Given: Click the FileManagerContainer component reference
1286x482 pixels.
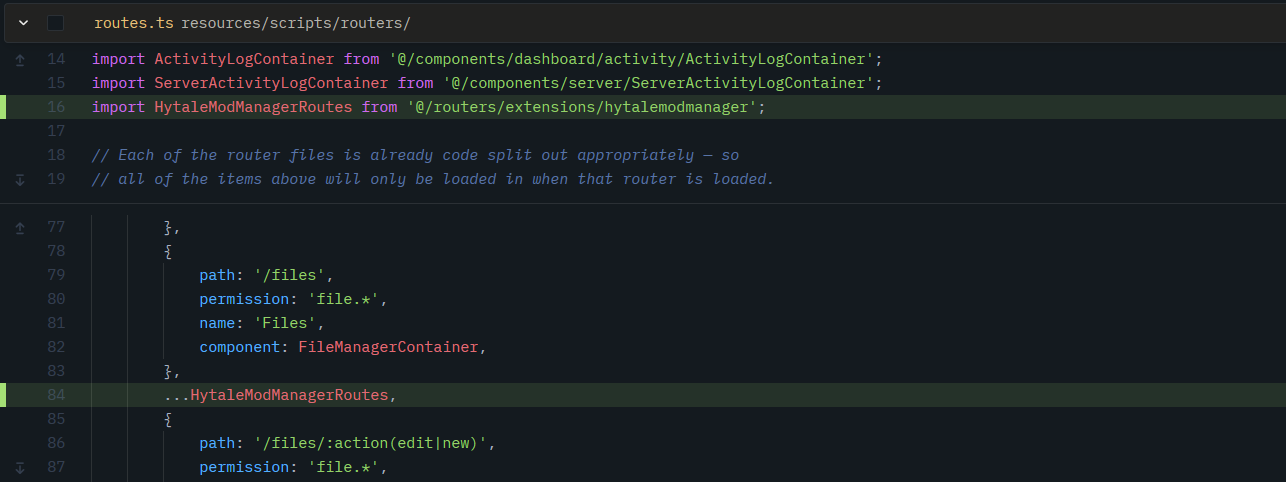Looking at the screenshot, I should tap(389, 347).
